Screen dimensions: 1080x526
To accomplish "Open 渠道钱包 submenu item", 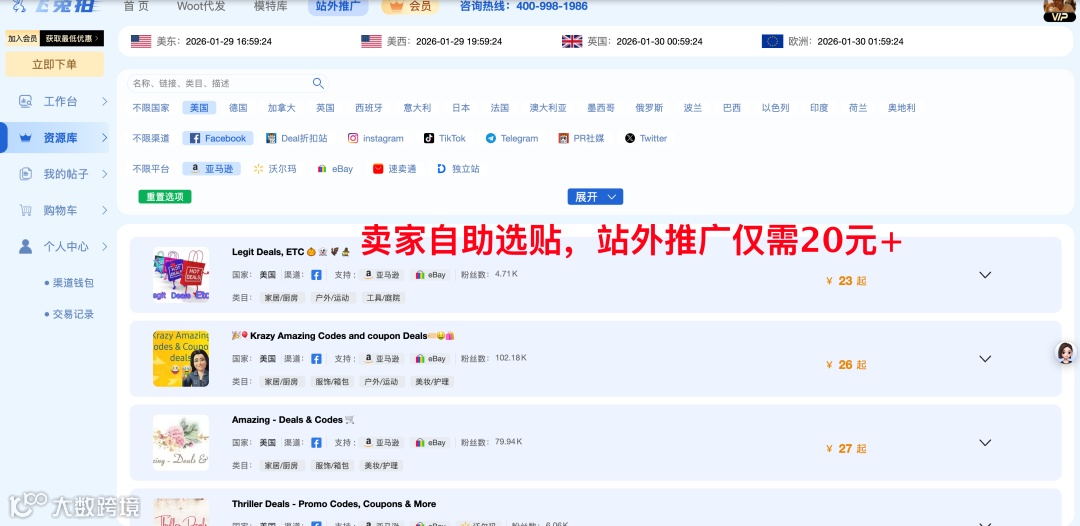I will [x=73, y=282].
